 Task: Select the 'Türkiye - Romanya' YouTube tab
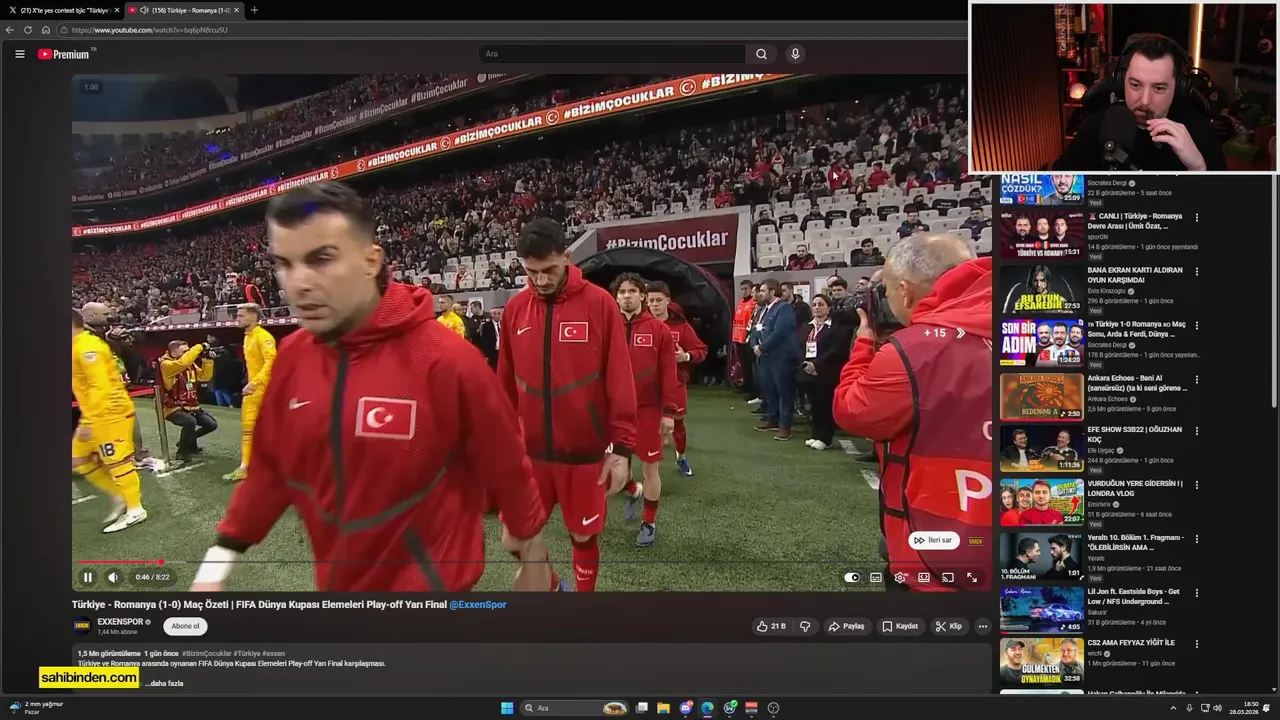[x=186, y=10]
